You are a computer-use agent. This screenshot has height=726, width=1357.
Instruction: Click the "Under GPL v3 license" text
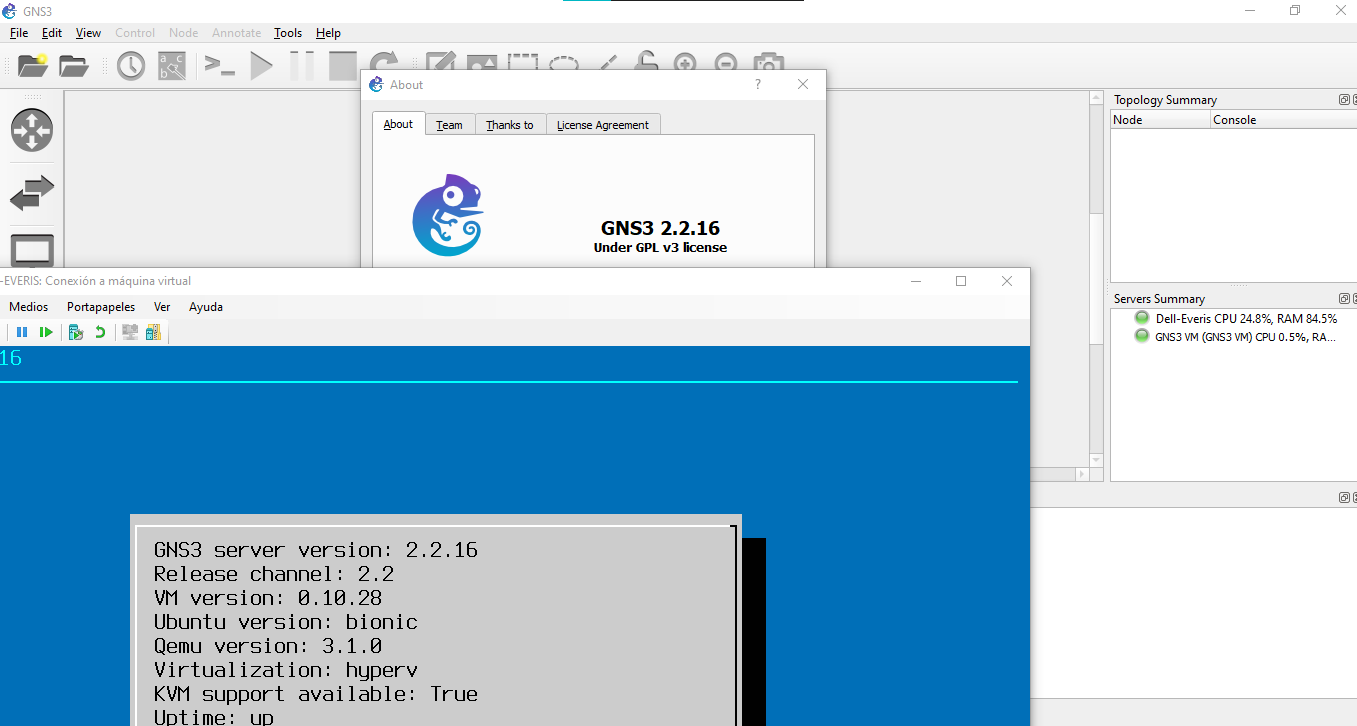tap(660, 247)
